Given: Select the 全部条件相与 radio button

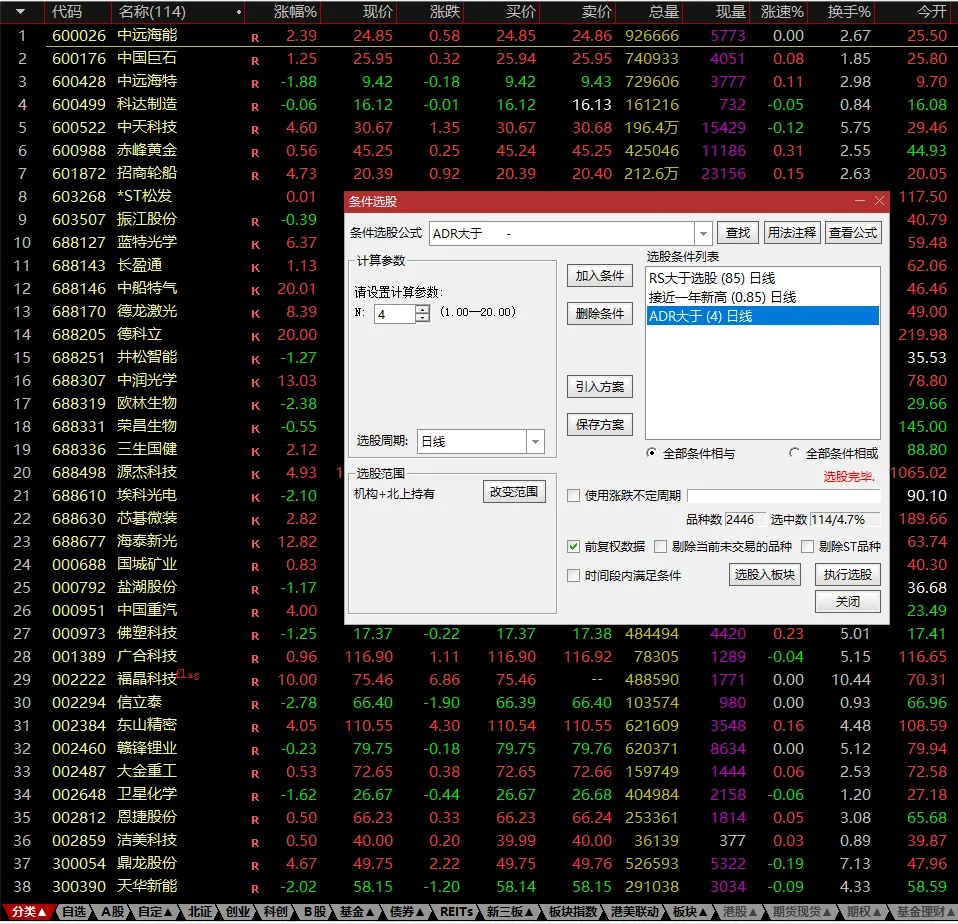Looking at the screenshot, I should click(x=652, y=453).
